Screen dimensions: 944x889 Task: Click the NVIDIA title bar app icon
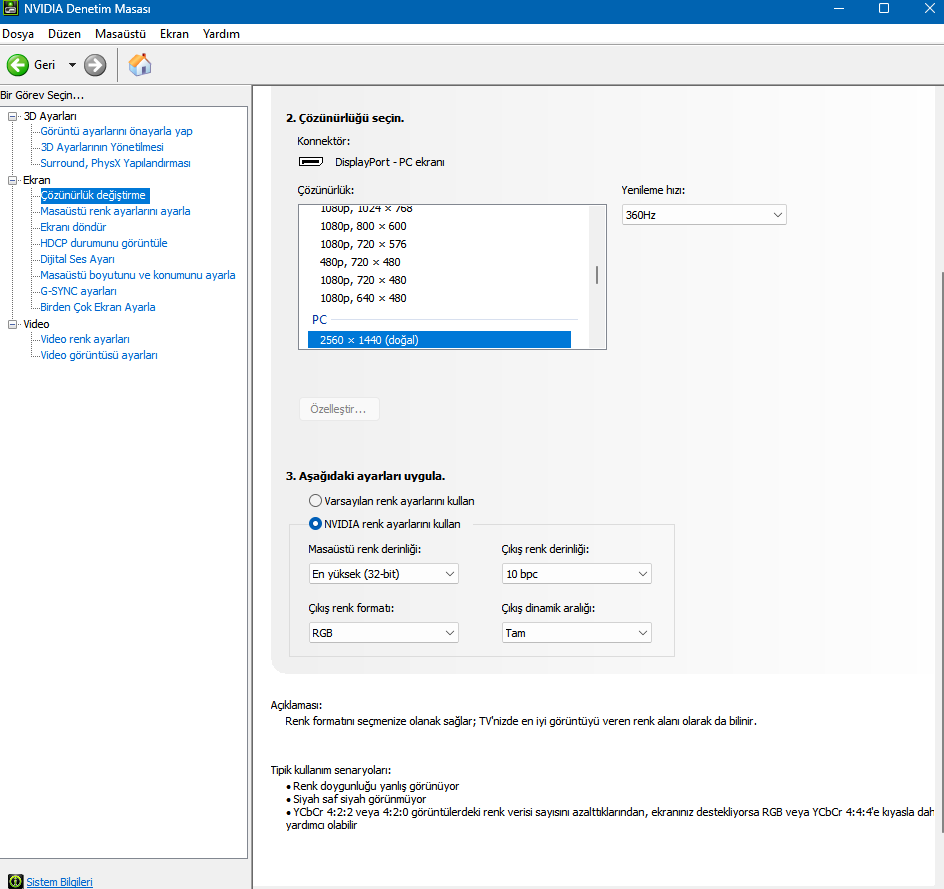coord(10,8)
